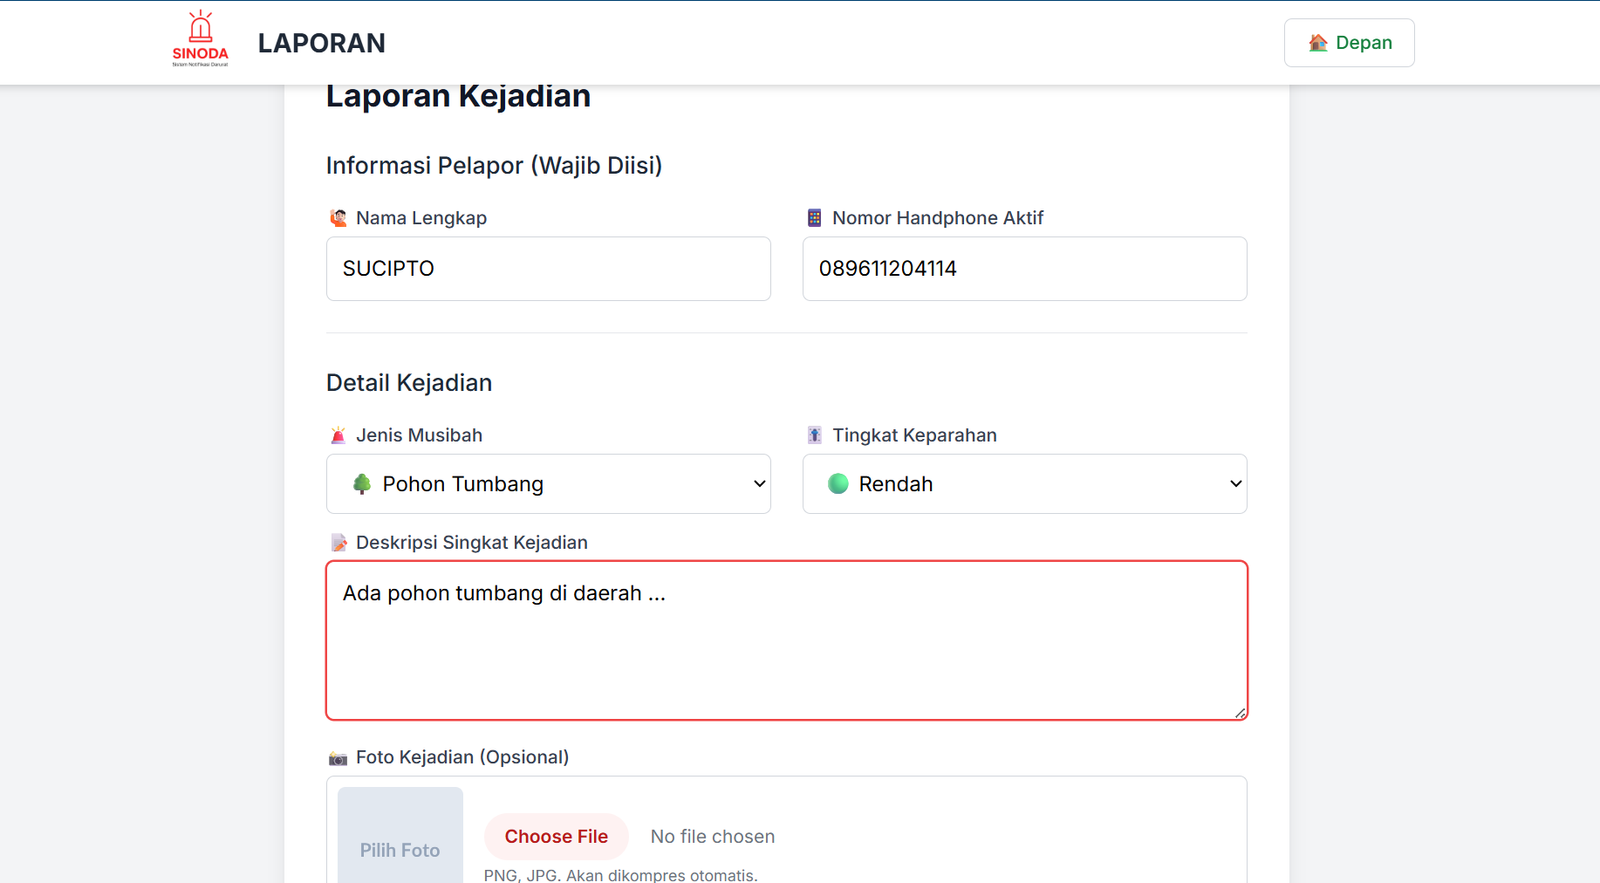Click the chevron arrow on Pohon Tumbang select
The width and height of the screenshot is (1600, 883).
click(x=759, y=484)
